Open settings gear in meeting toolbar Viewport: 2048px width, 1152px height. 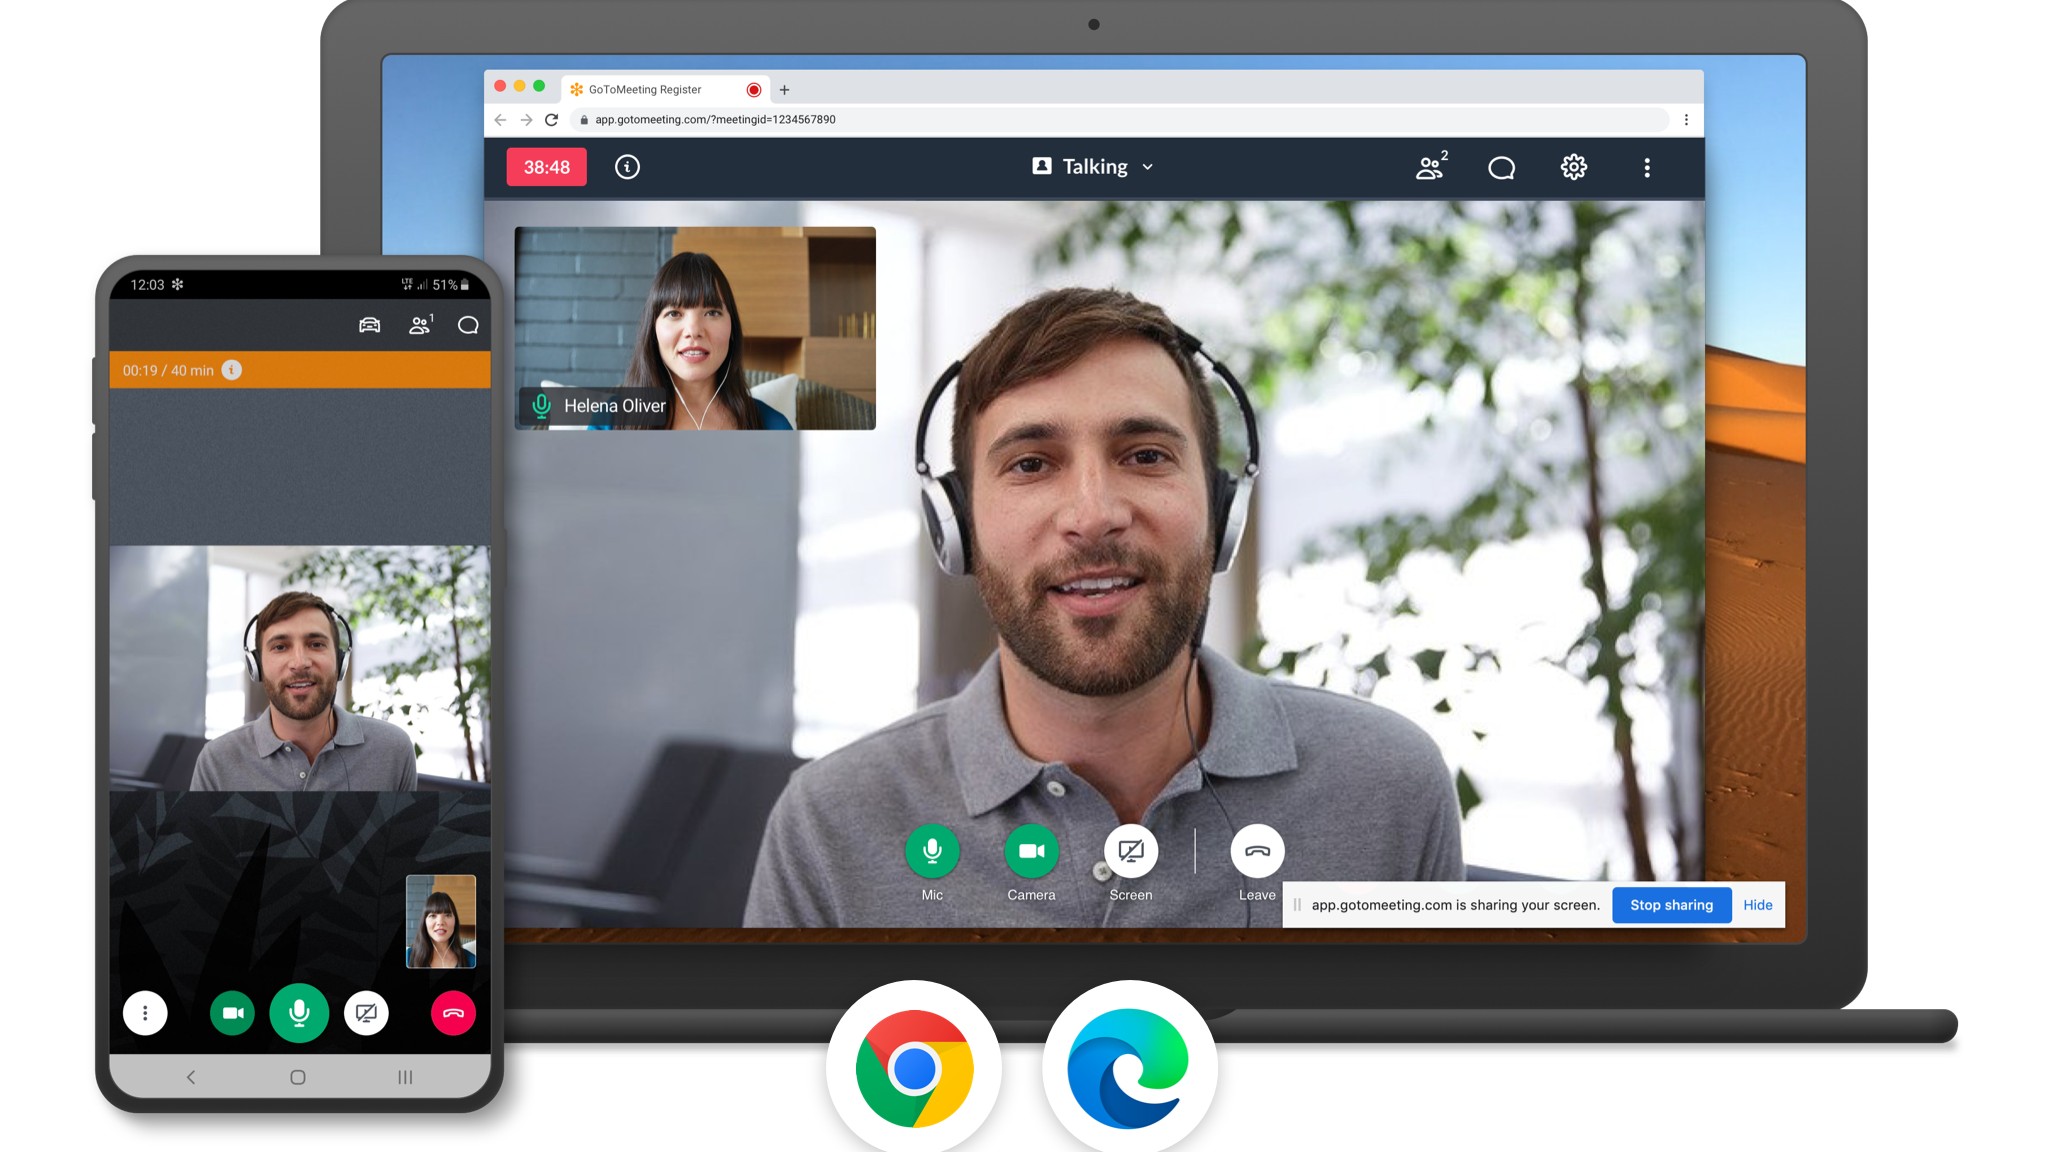tap(1574, 167)
